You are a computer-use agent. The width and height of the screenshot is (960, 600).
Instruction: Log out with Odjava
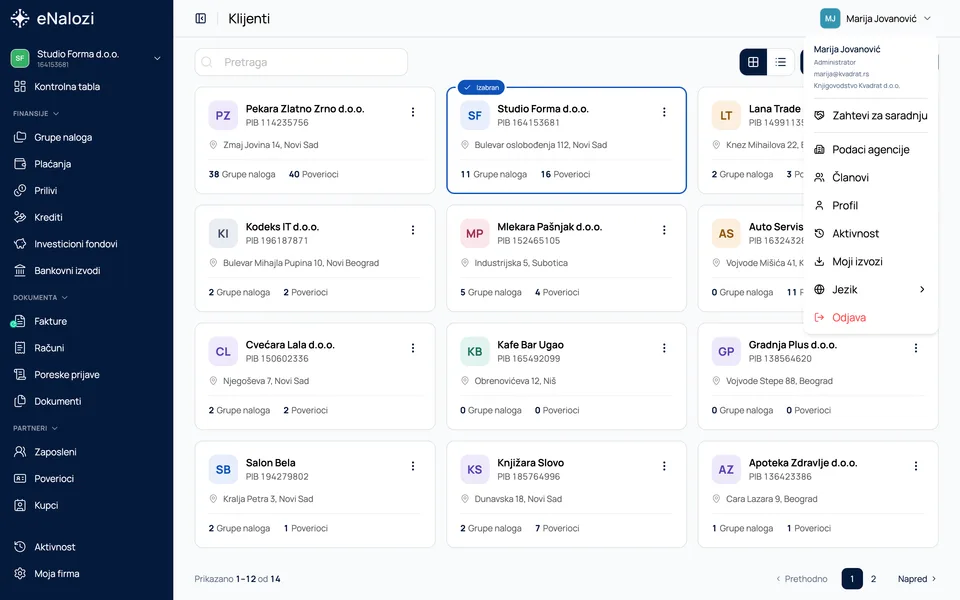869,318
